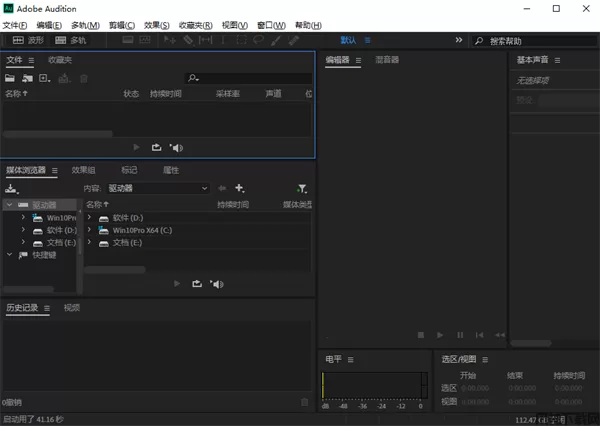This screenshot has width=600, height=426.
Task: Toggle loop playback in Files panel
Action: (156, 147)
